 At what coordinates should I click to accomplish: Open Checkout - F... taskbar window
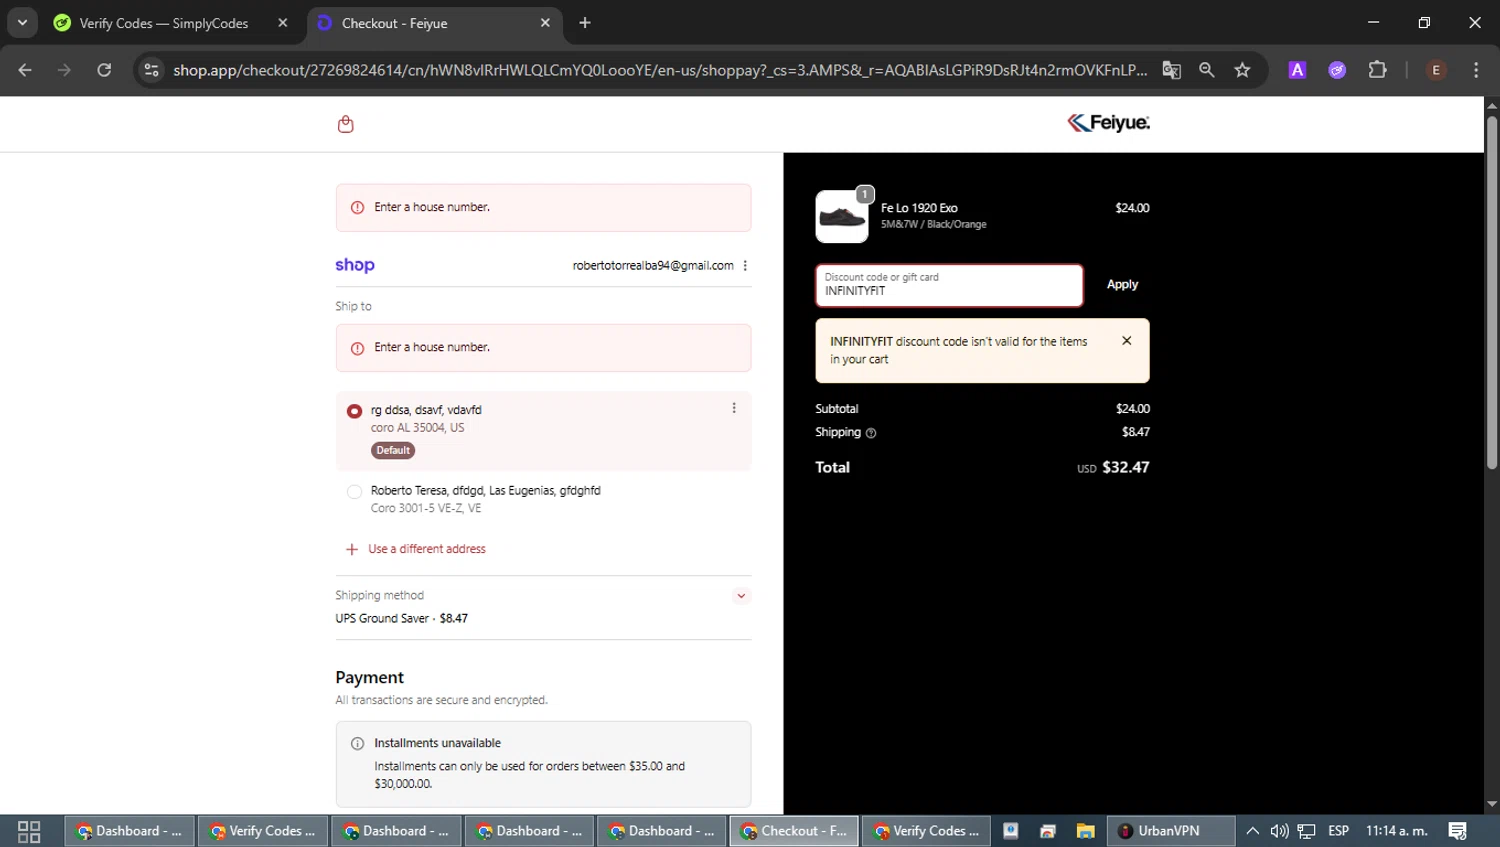(794, 831)
